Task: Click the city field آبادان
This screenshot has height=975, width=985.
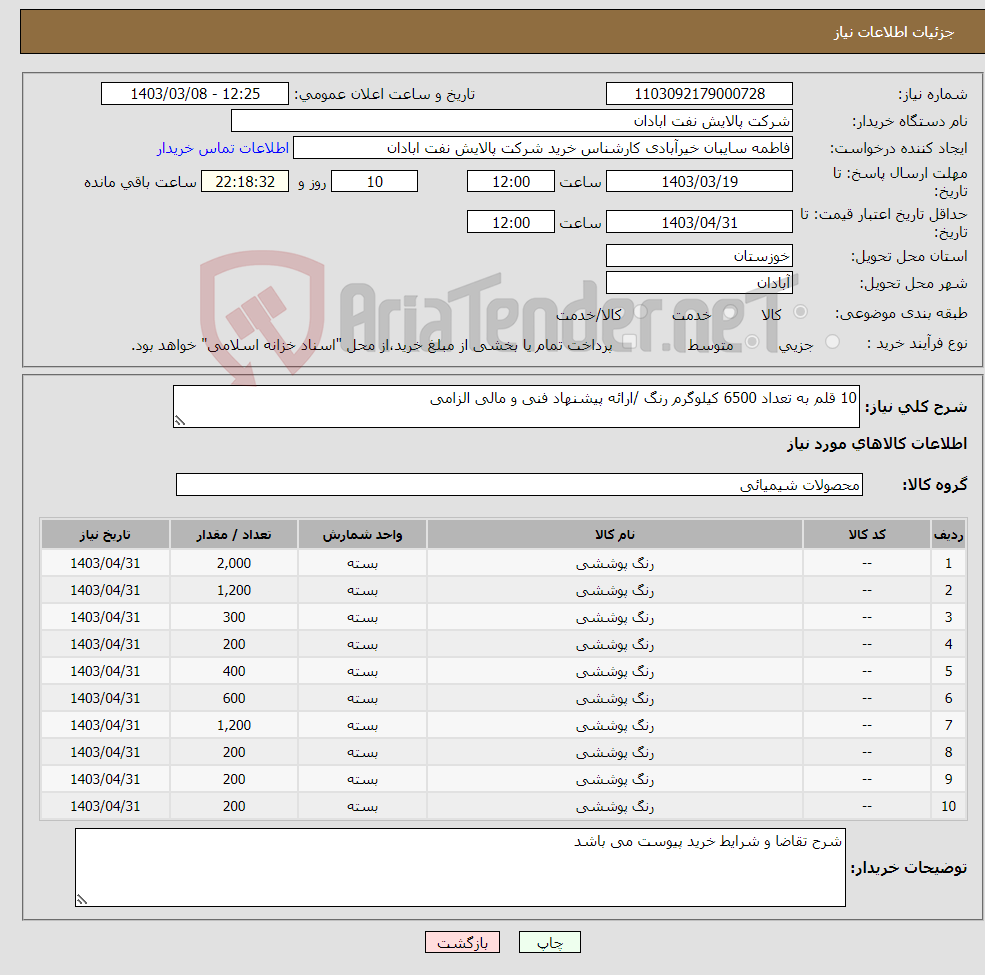Action: pos(699,283)
